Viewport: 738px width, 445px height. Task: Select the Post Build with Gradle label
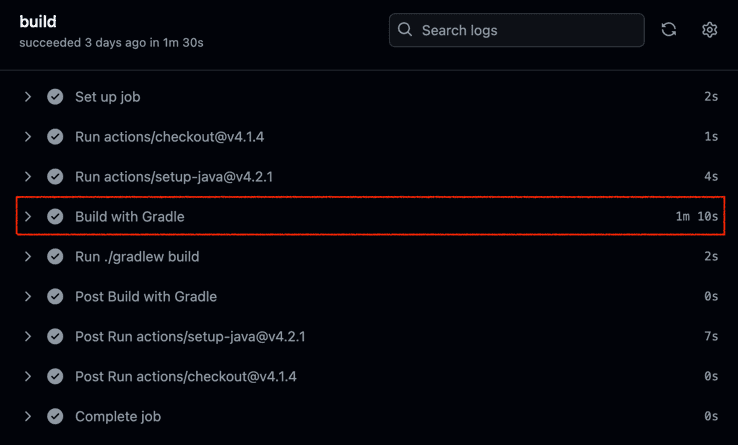tap(146, 297)
